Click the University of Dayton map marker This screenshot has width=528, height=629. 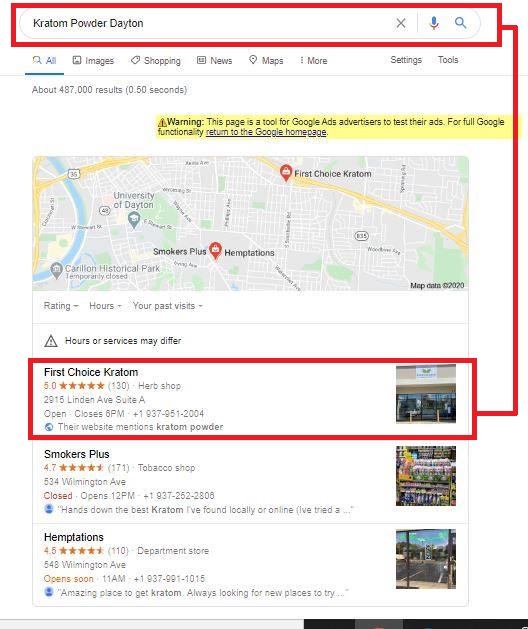(x=134, y=219)
